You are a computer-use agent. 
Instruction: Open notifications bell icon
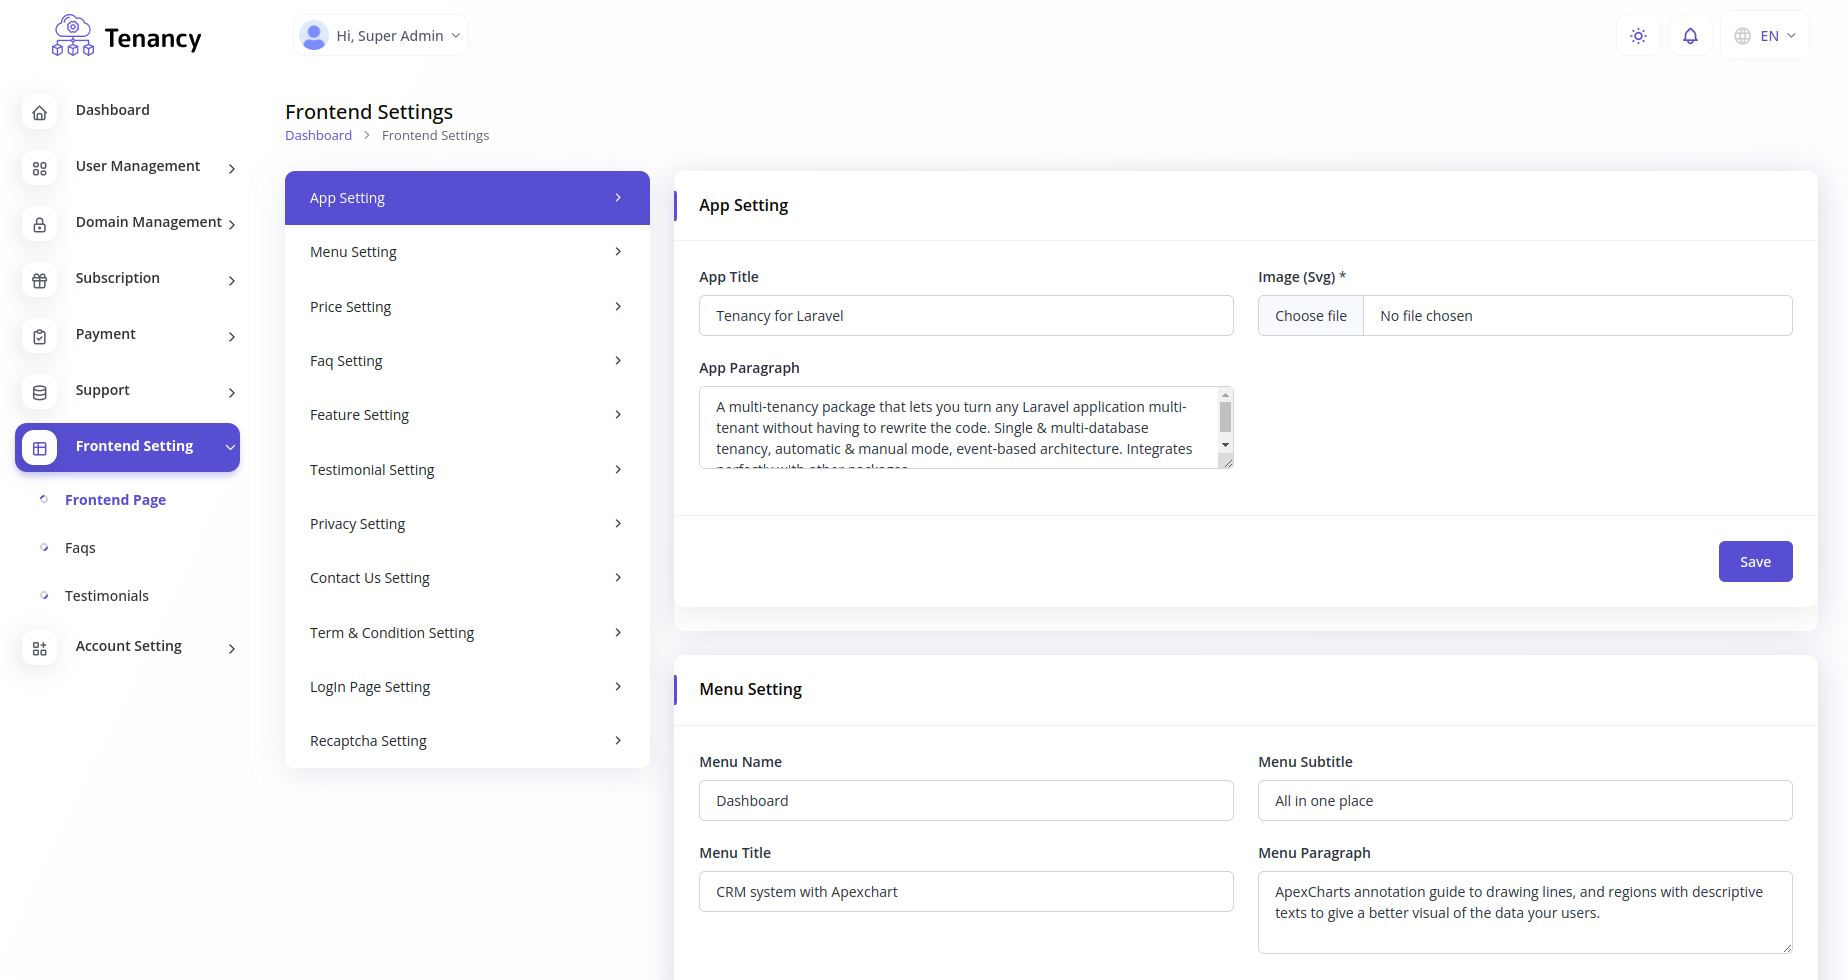pos(1690,36)
